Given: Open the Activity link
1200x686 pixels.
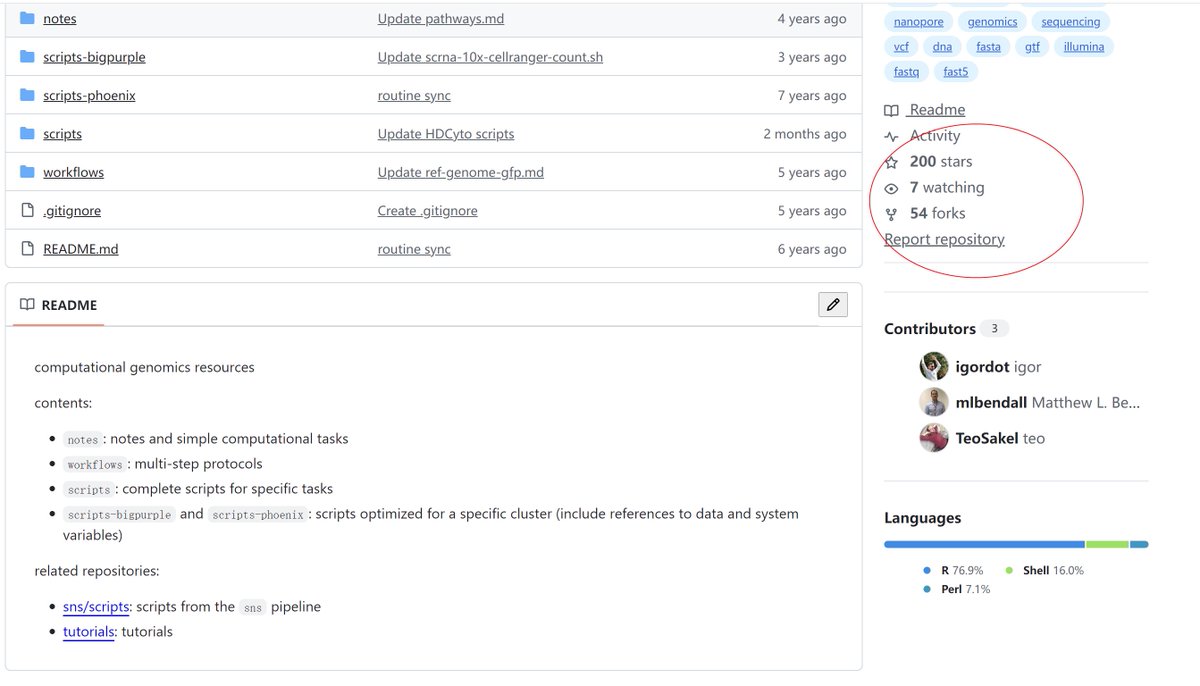Looking at the screenshot, I should click(x=935, y=136).
